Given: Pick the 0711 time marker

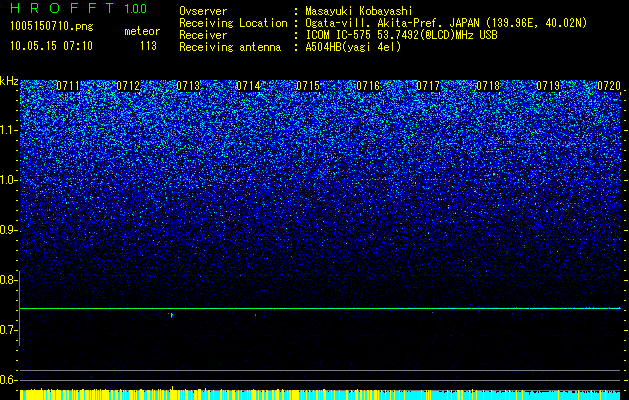Looking at the screenshot, I should click(68, 86).
